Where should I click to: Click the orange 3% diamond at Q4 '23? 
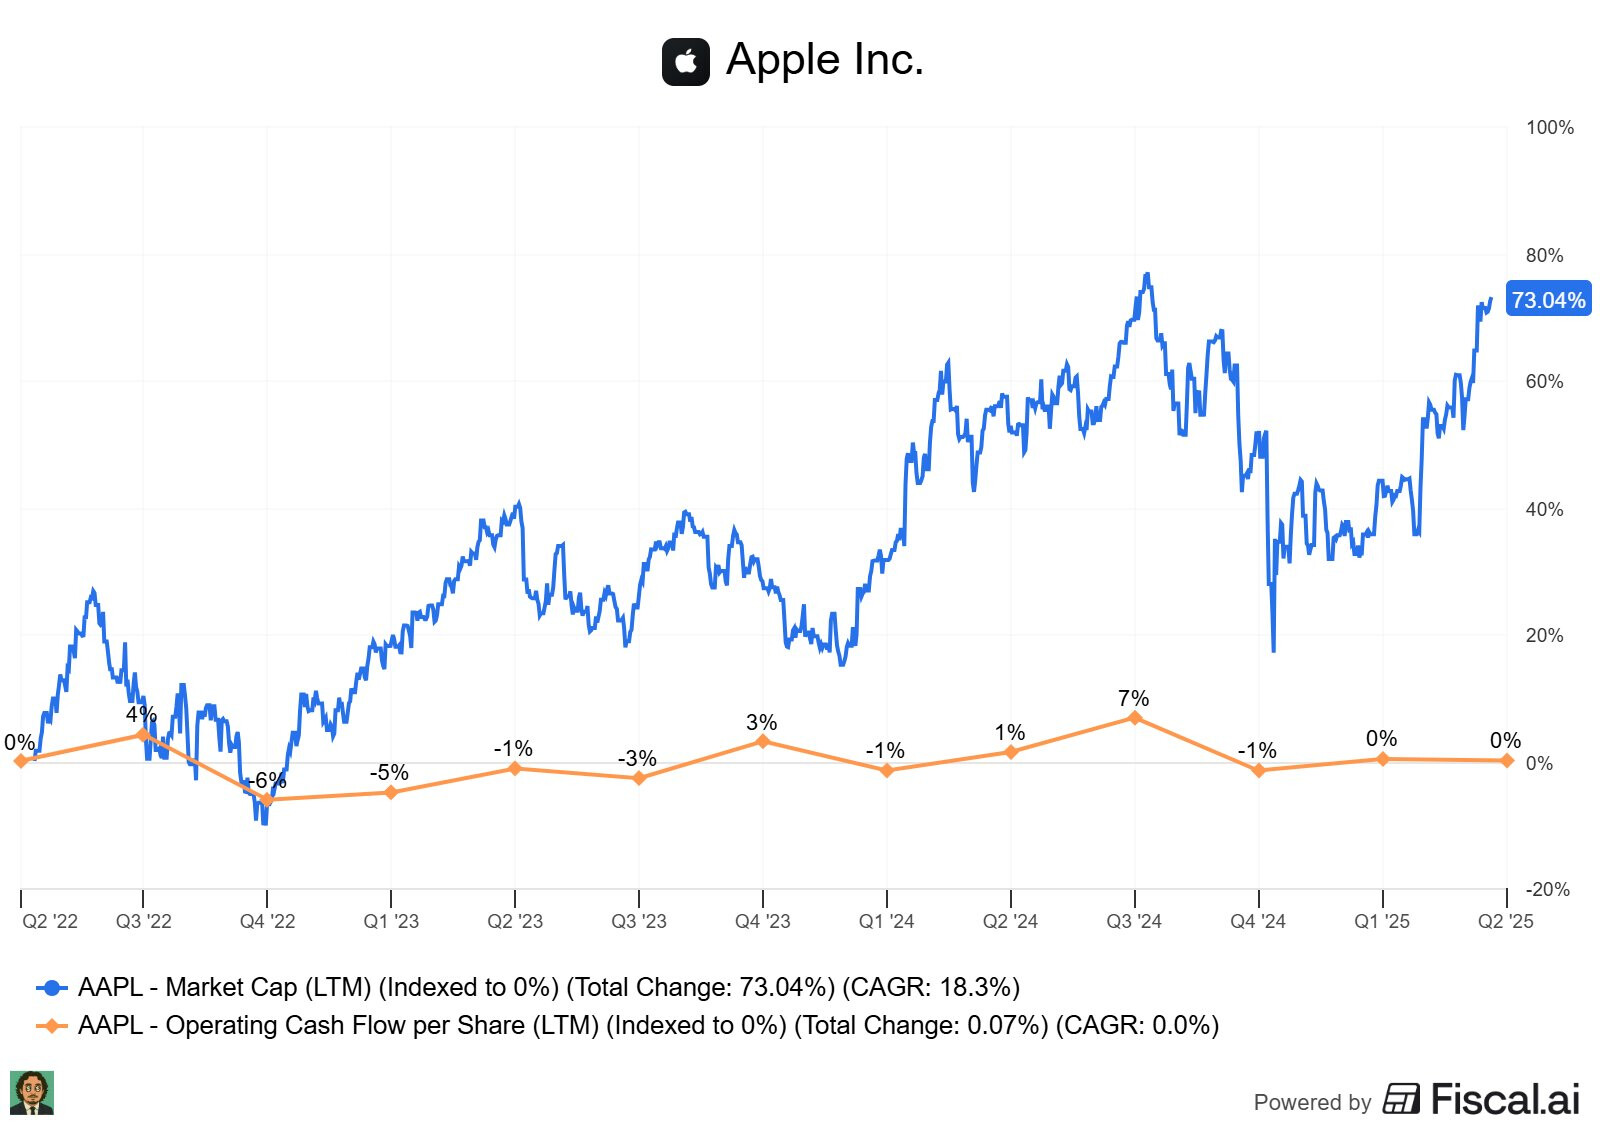pos(762,741)
